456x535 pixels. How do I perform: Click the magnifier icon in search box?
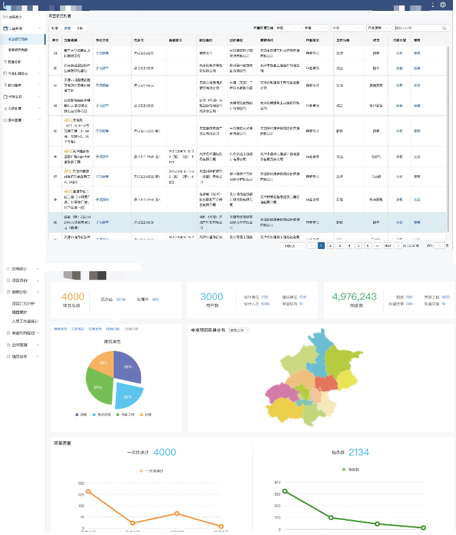click(444, 28)
